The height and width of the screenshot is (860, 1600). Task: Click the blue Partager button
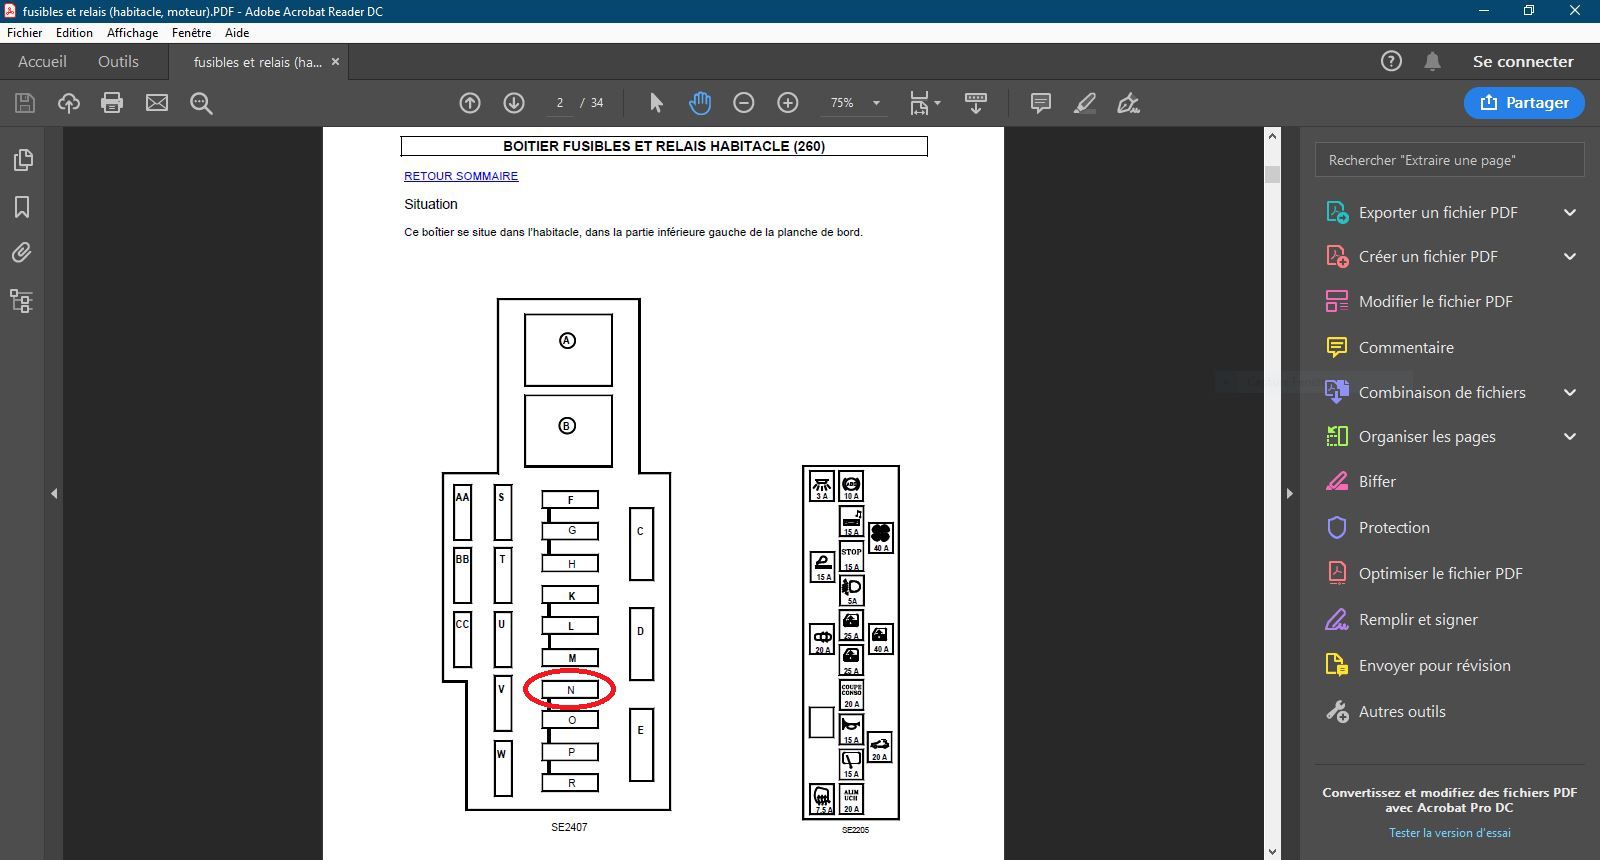(x=1524, y=102)
